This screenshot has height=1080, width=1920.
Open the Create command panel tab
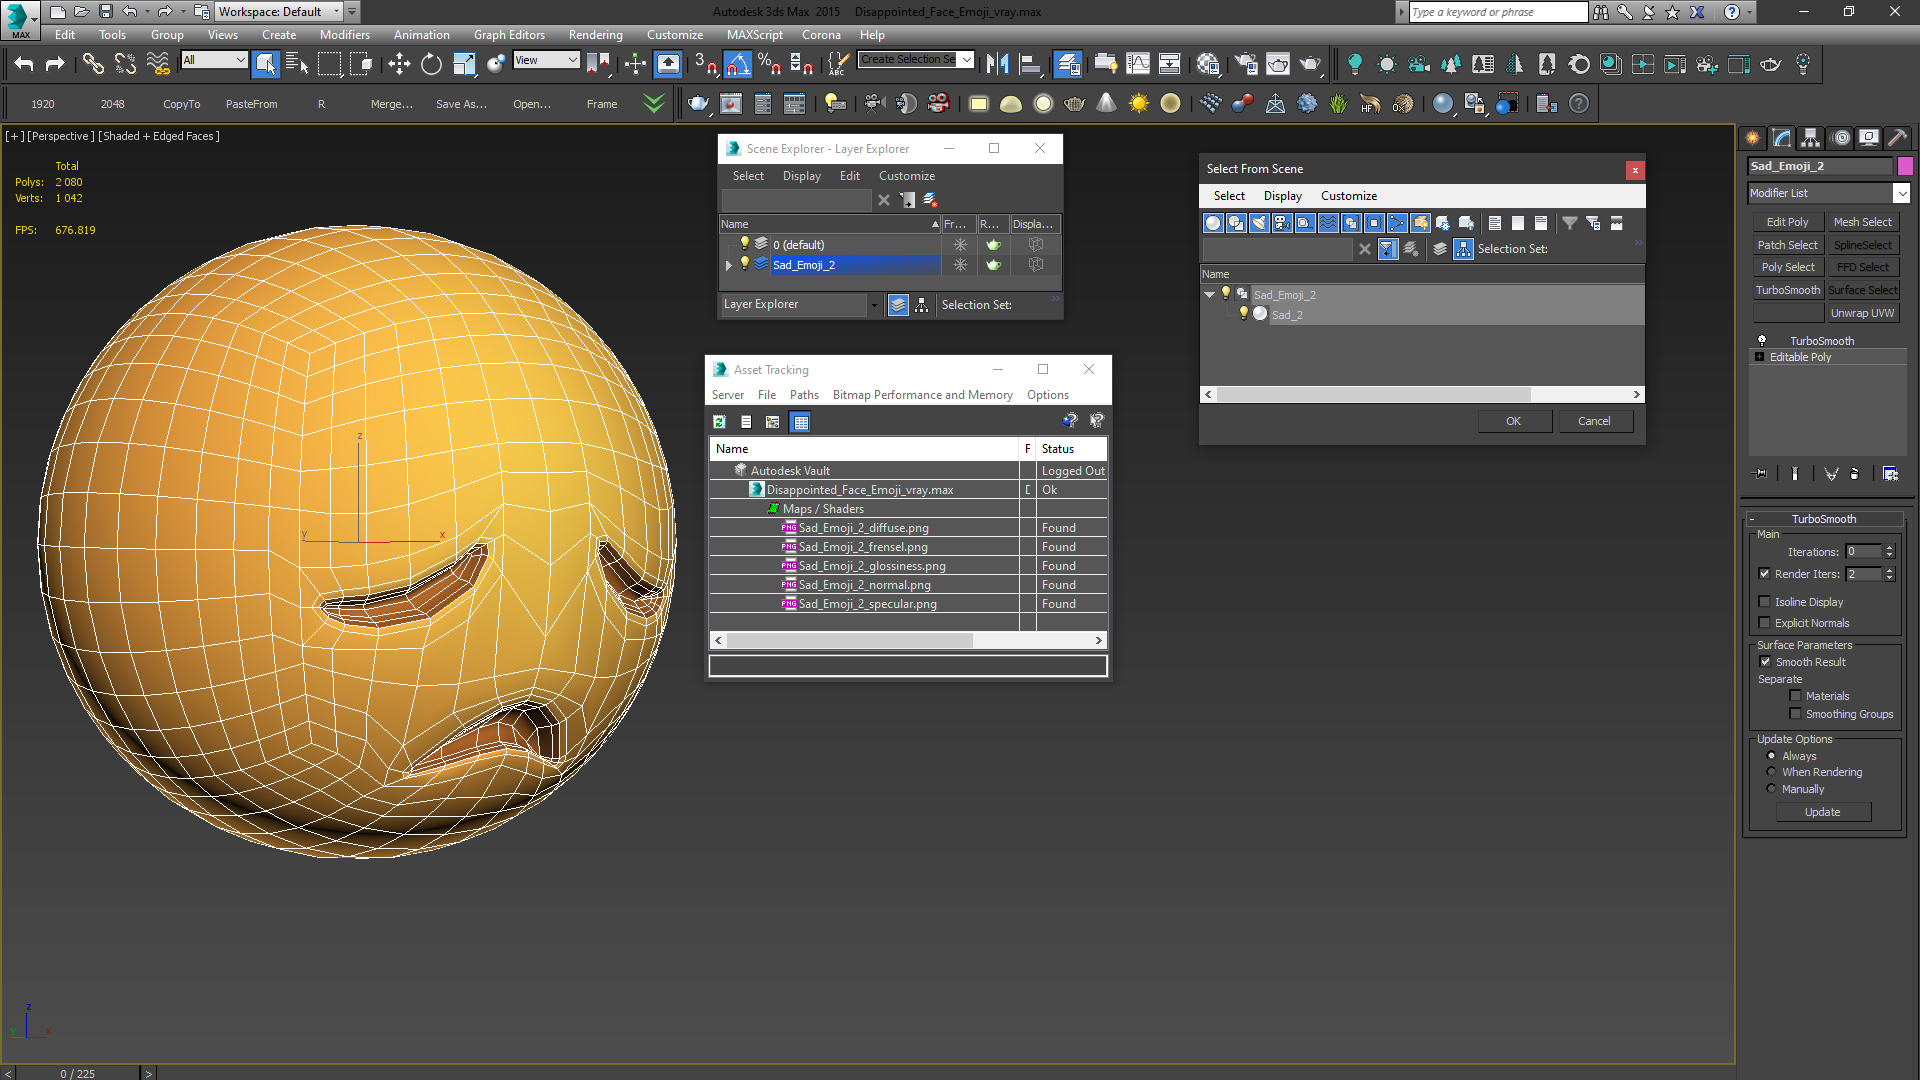1753,138
